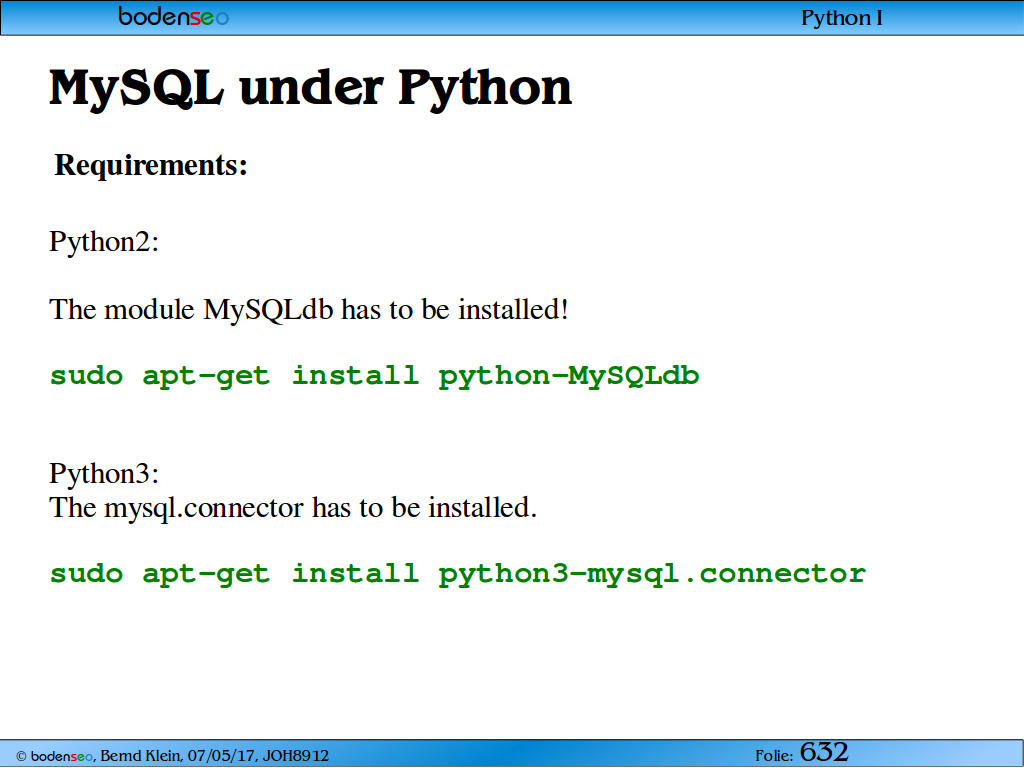Click the "Python I" header label
Screen dimensions: 1024x768
coord(842,18)
